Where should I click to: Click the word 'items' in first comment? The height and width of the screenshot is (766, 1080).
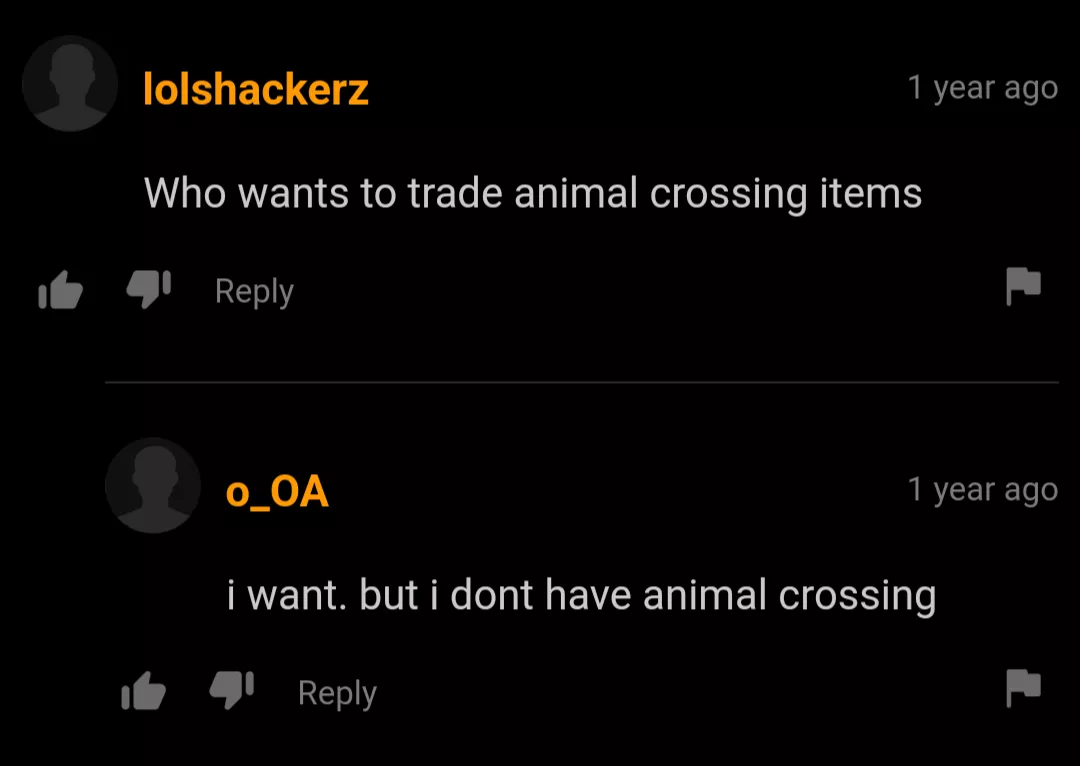point(871,193)
